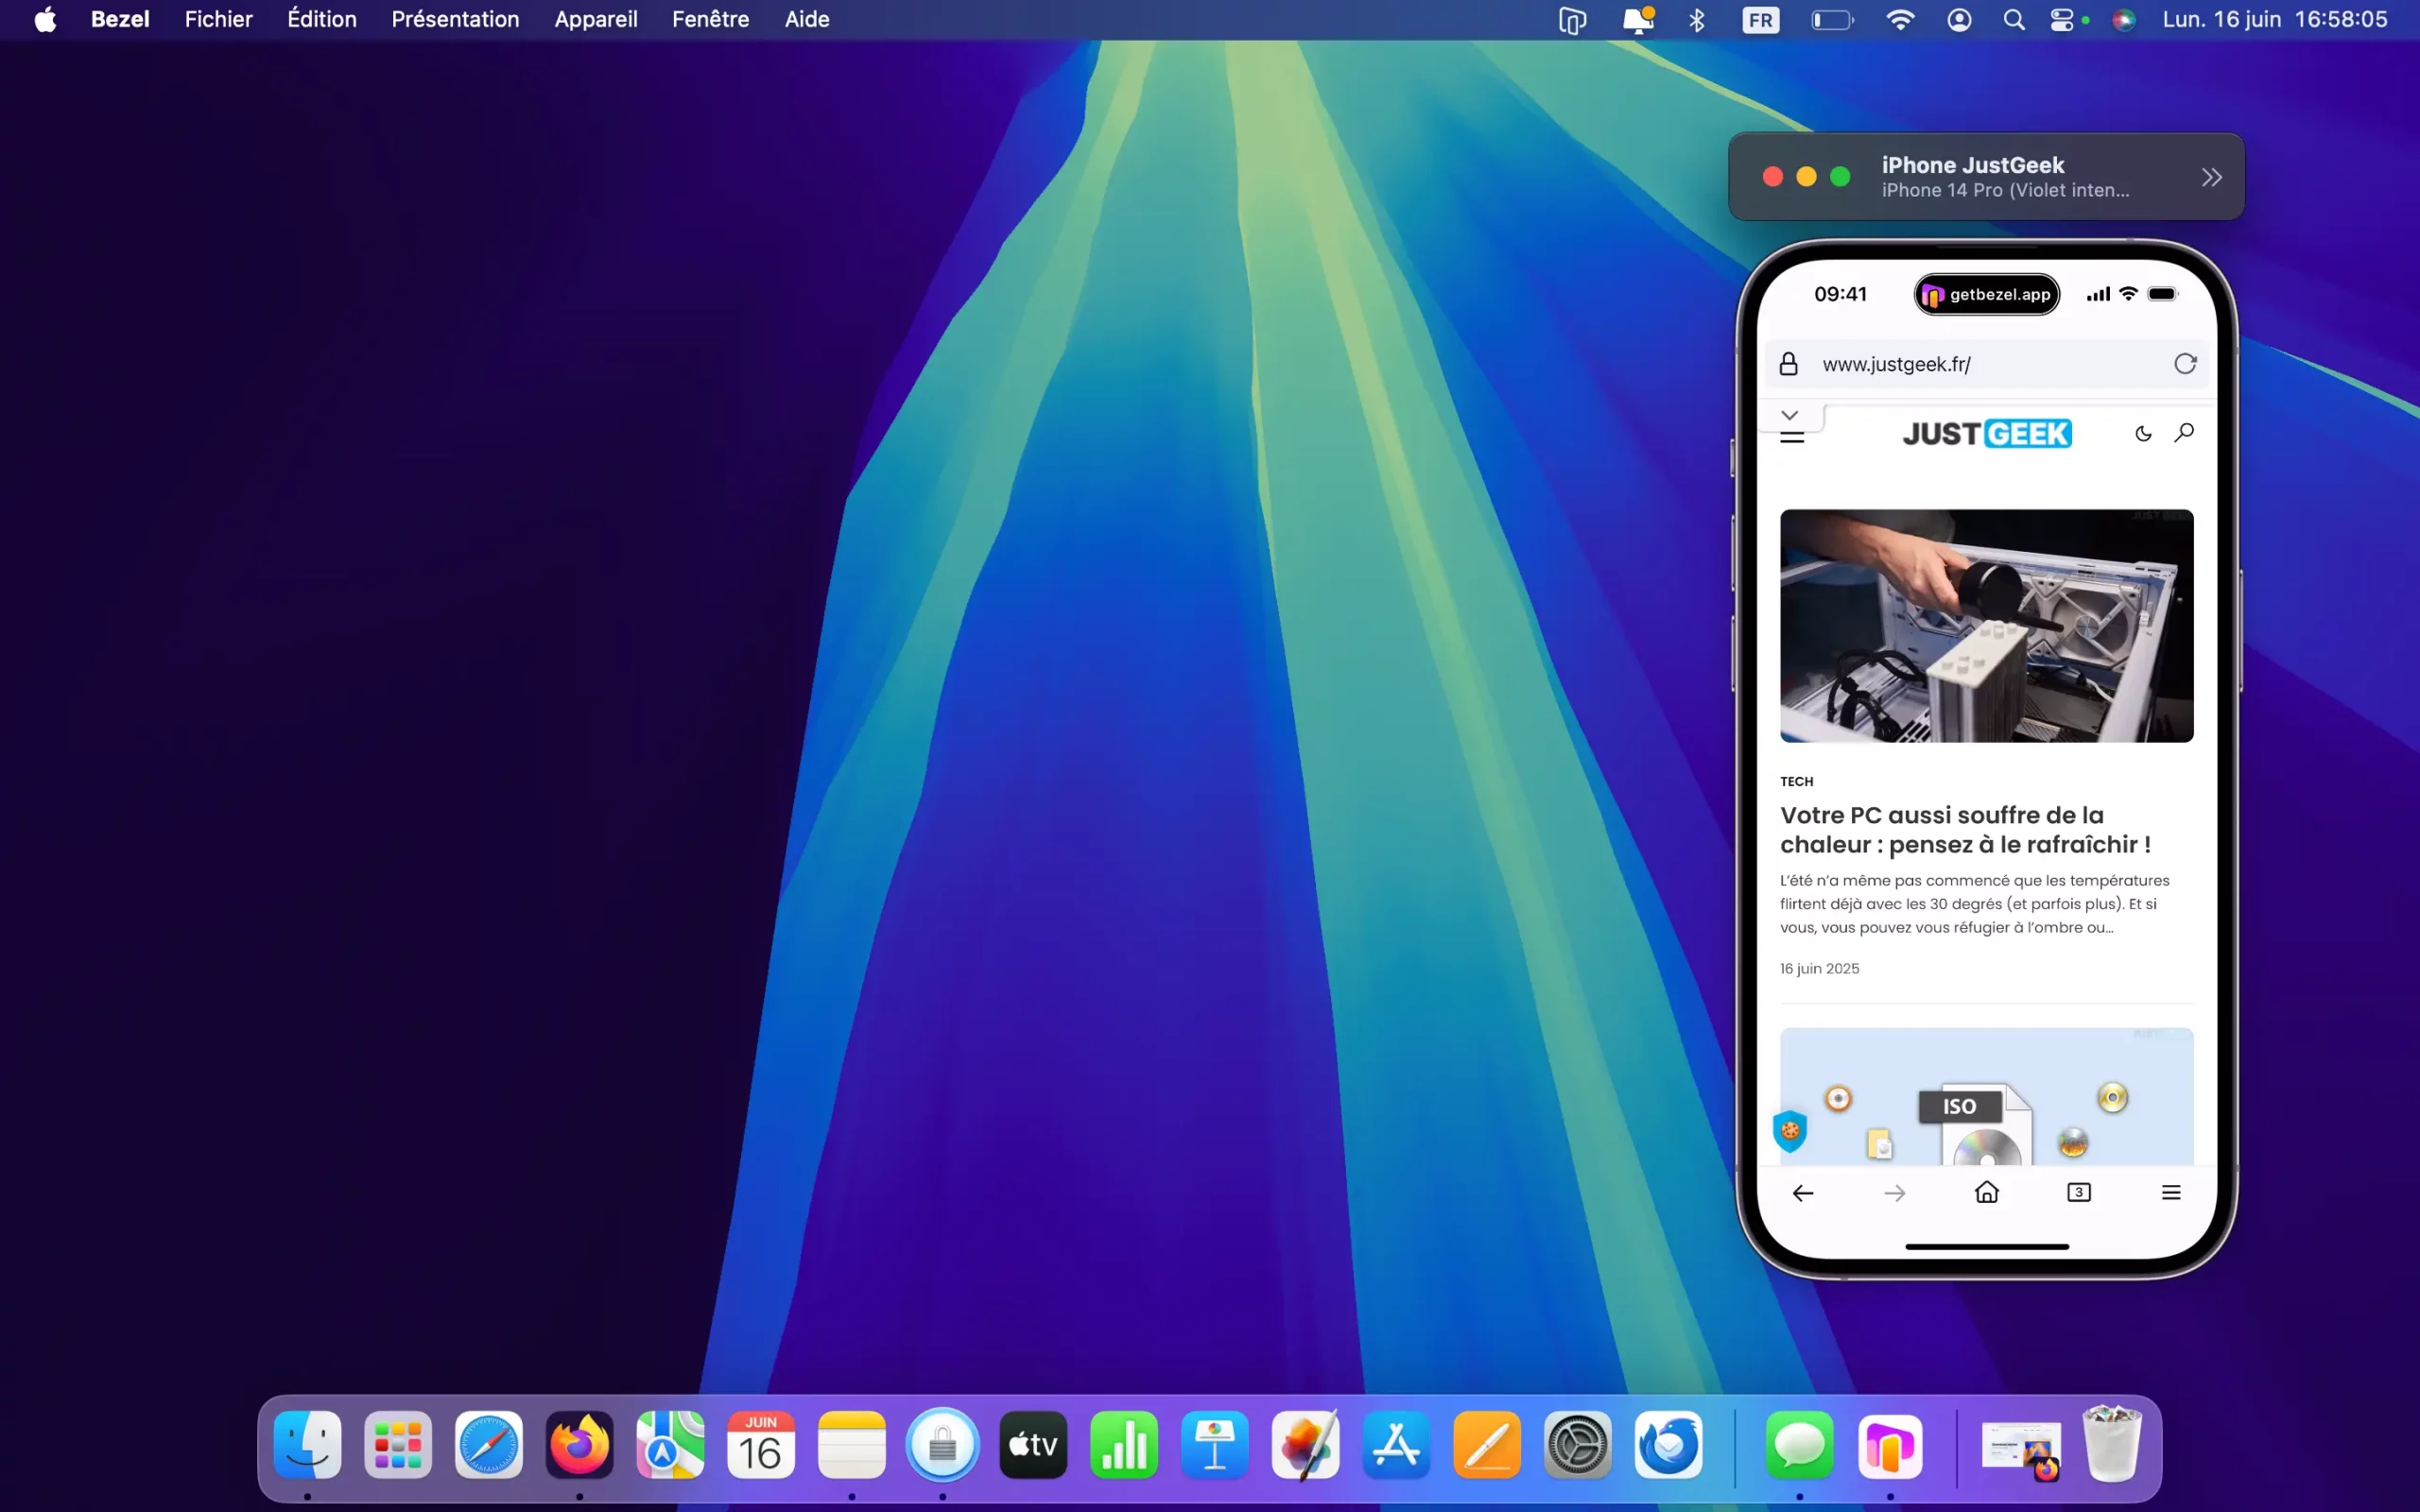Viewport: 2420px width, 1512px height.
Task: Open Control Center in menu bar
Action: 2062,20
